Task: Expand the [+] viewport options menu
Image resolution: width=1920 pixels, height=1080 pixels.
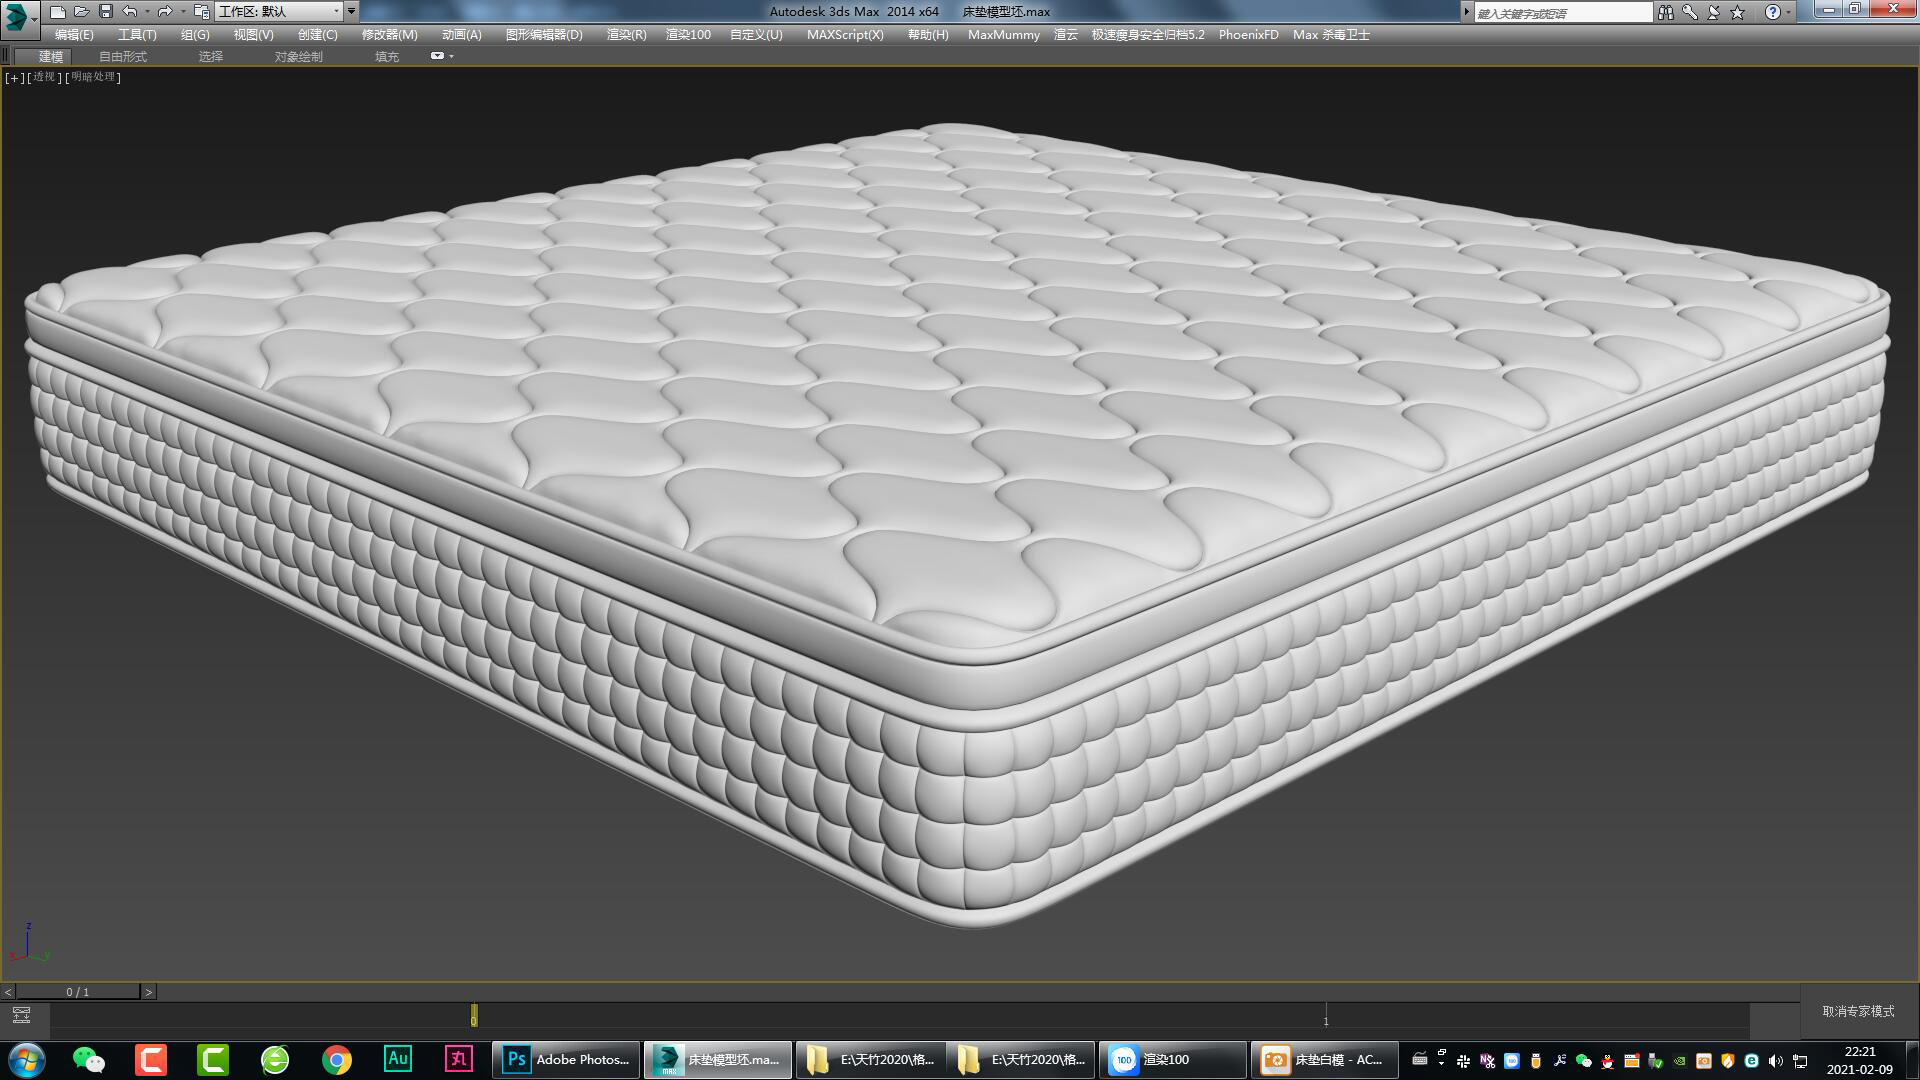Action: click(x=12, y=77)
